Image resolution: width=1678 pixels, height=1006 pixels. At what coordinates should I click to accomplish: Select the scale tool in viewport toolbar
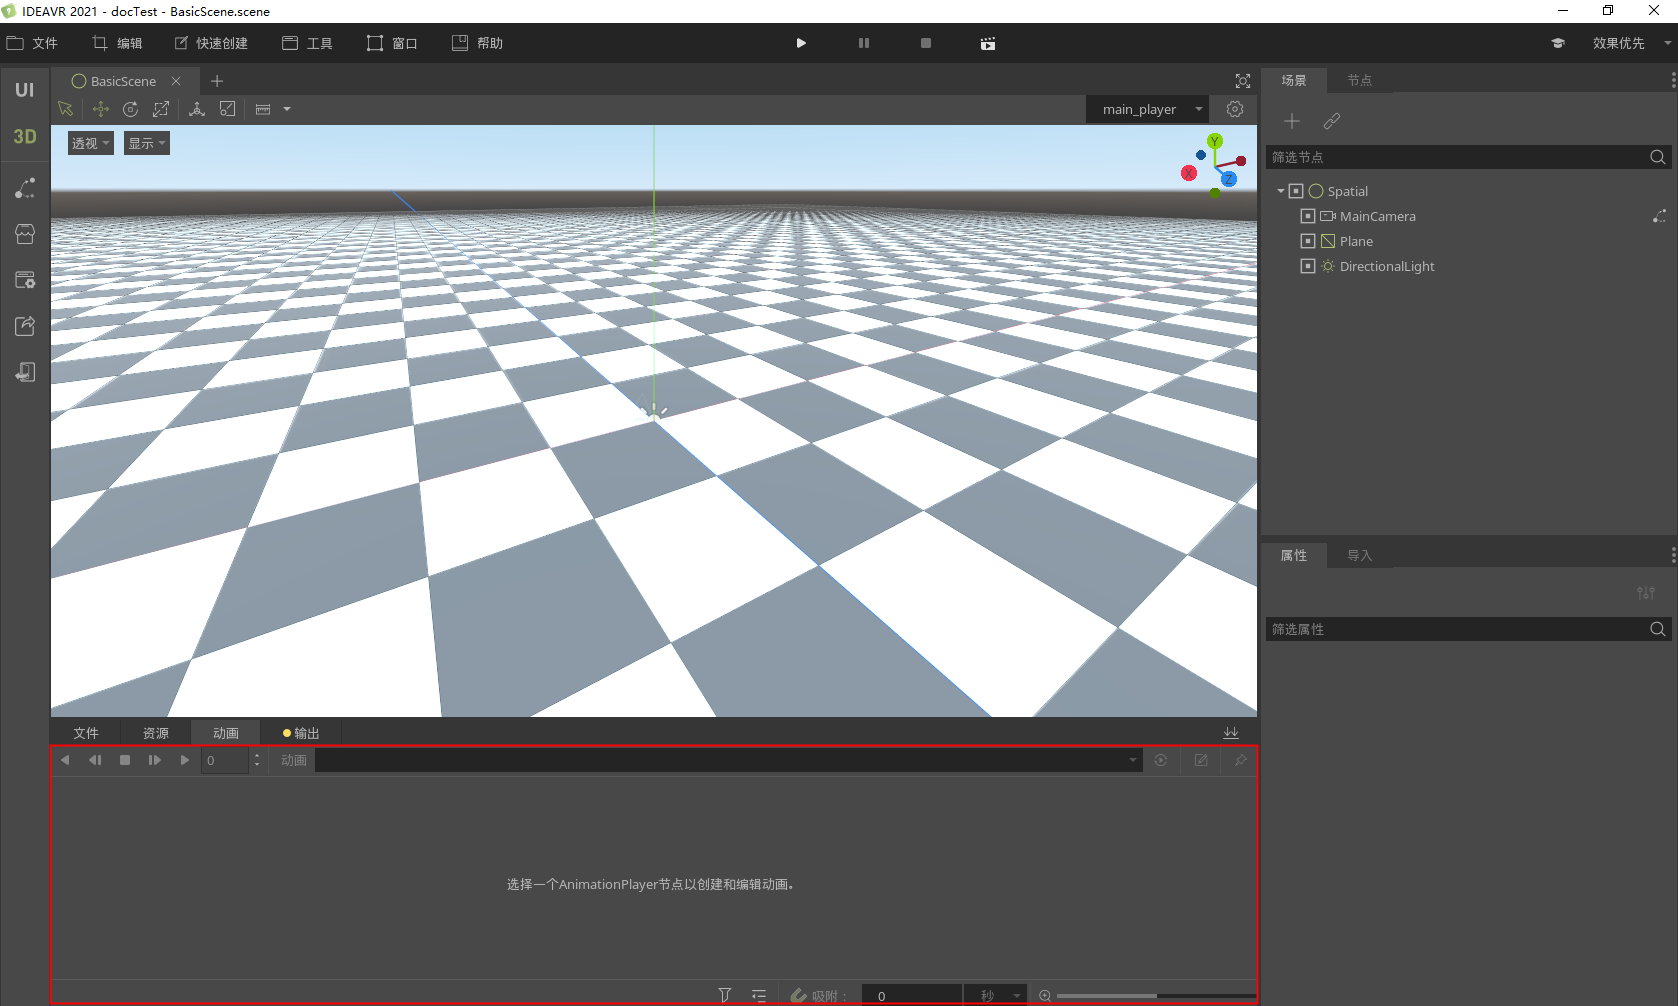tap(161, 109)
